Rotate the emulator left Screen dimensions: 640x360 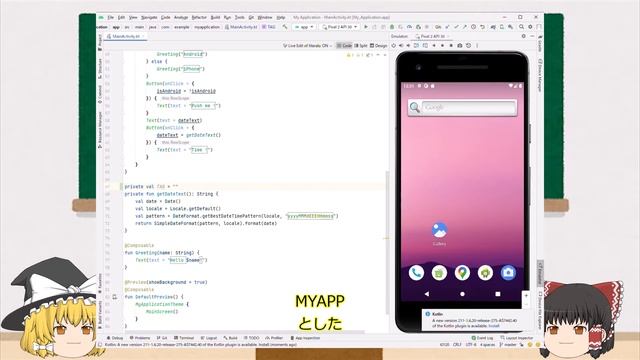417,46
